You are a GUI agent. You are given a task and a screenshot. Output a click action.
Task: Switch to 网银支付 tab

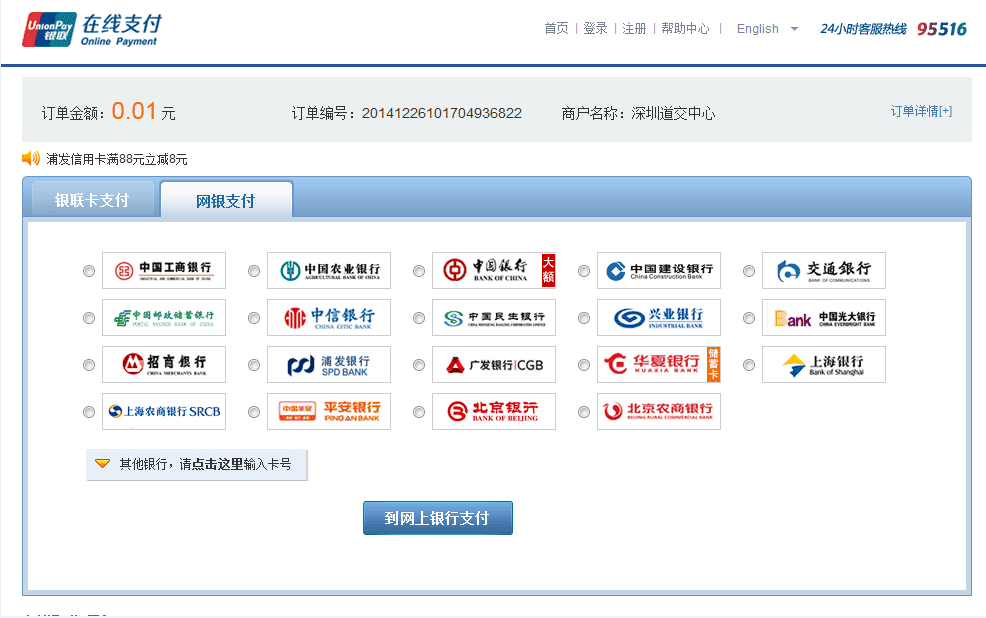226,201
